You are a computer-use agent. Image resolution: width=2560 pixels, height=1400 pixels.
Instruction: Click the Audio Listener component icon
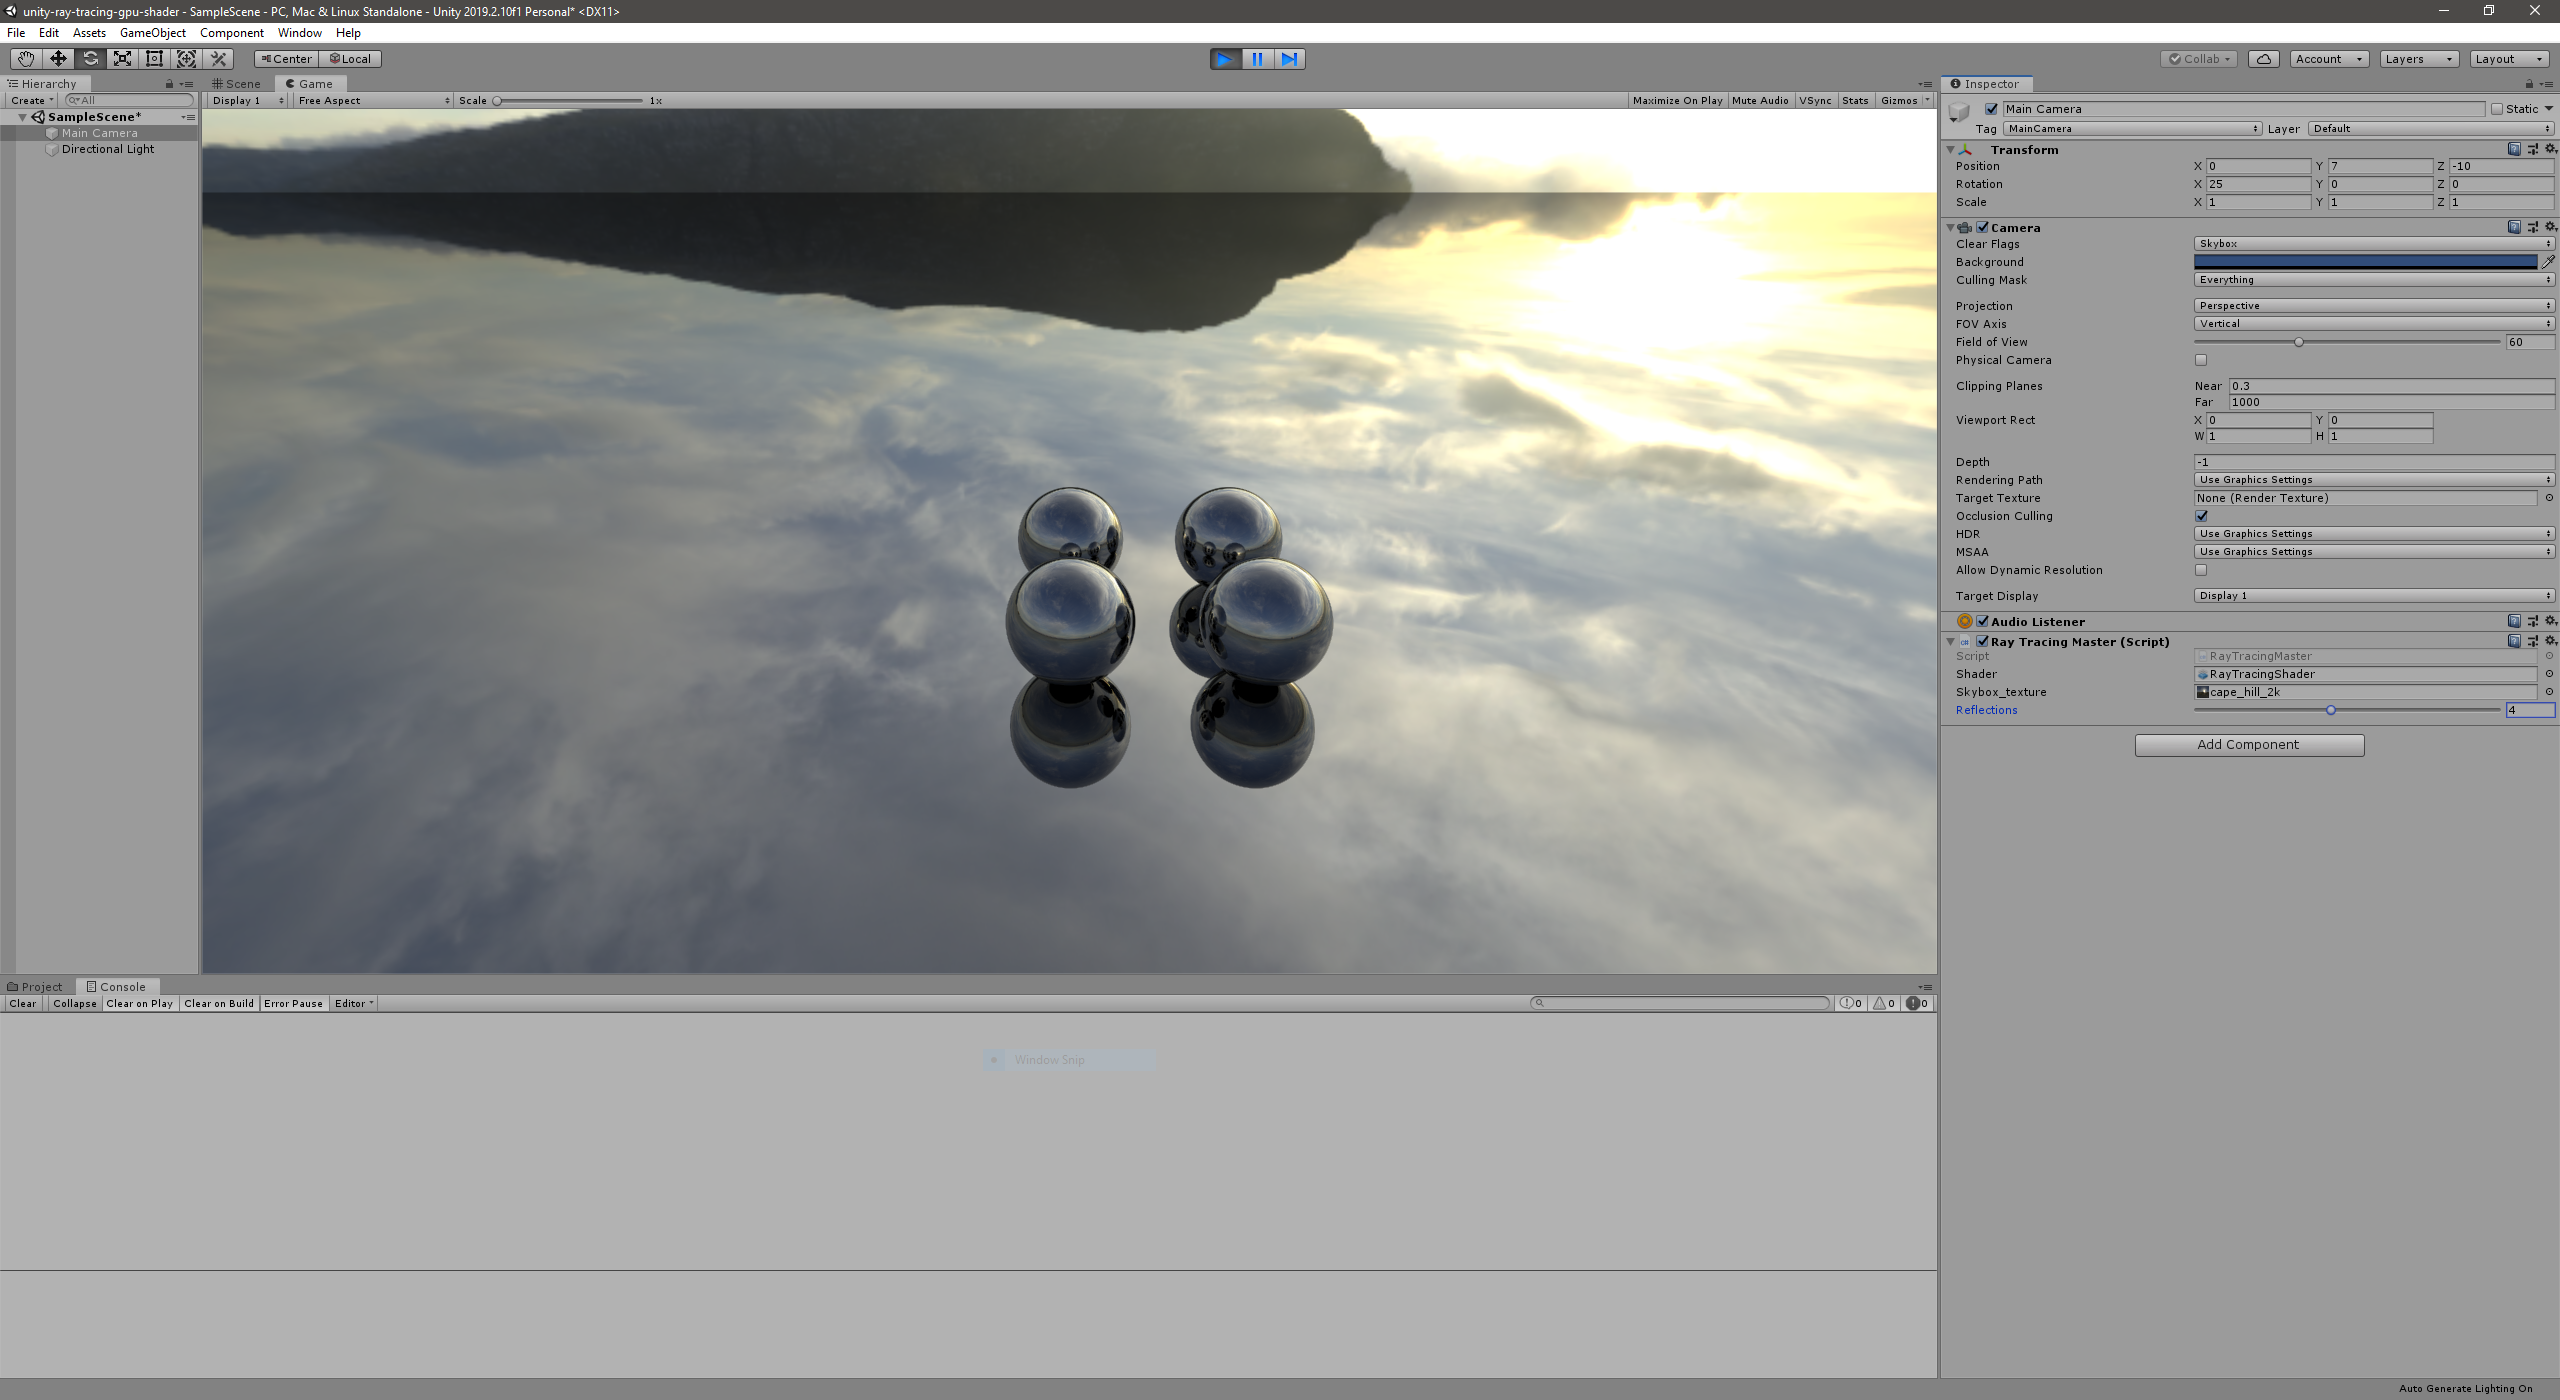point(1964,621)
